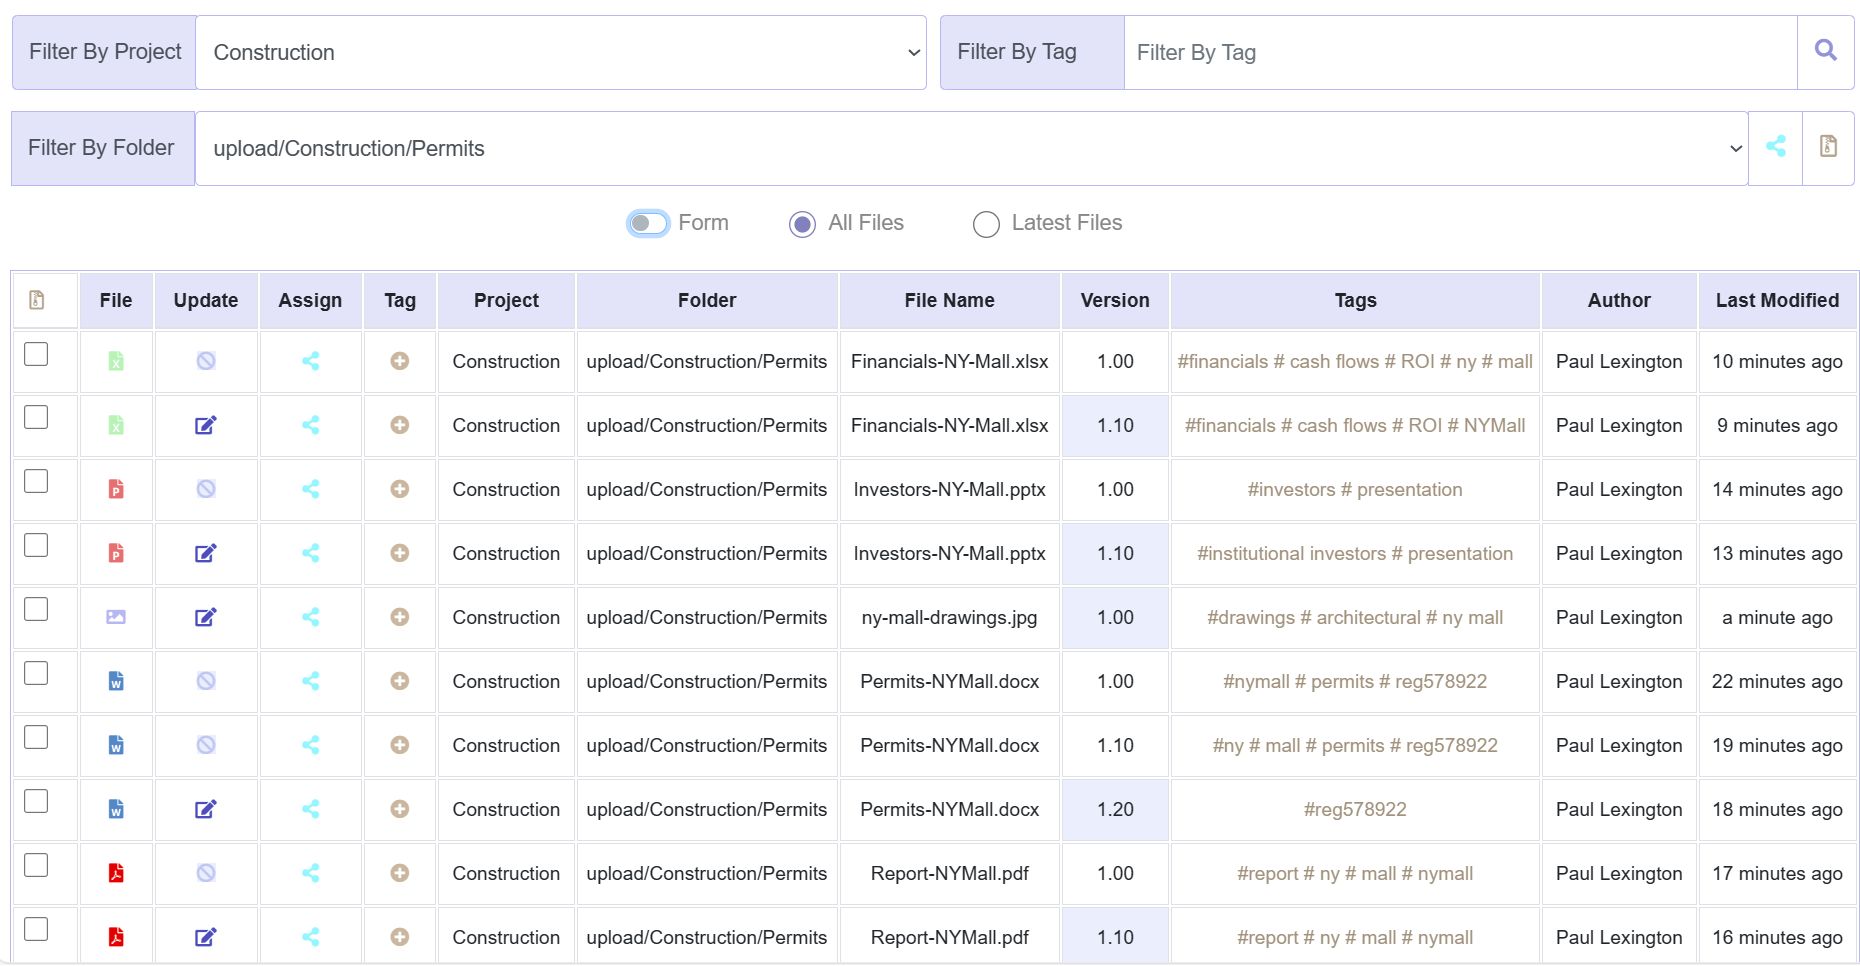Check the box for Financials-NY-Mall.xlsx version 1.00
Viewport: 1860px width, 966px height.
(x=36, y=354)
